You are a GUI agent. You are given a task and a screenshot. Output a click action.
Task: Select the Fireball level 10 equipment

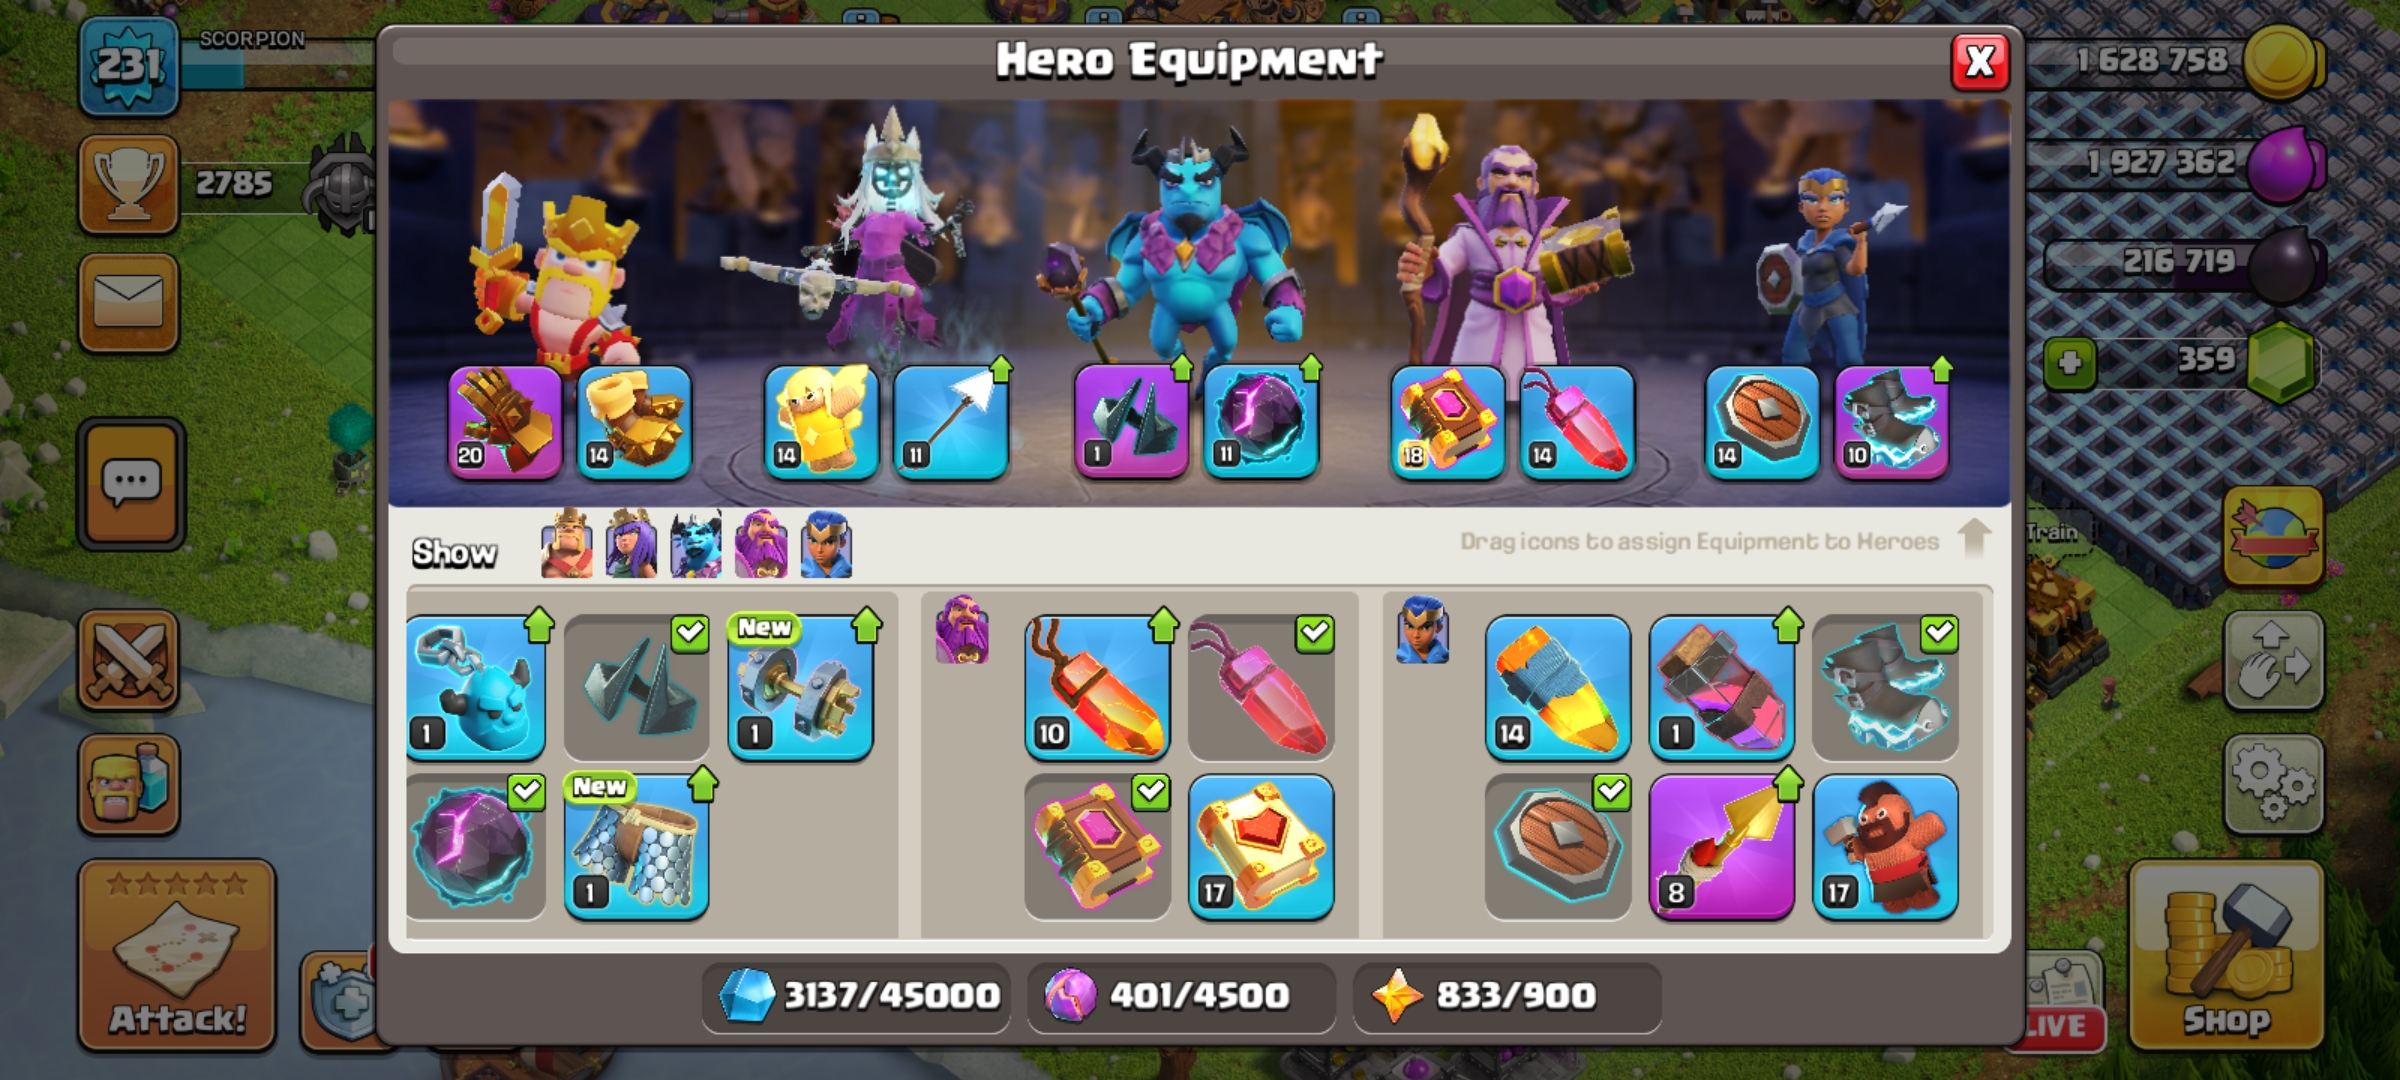click(1097, 688)
